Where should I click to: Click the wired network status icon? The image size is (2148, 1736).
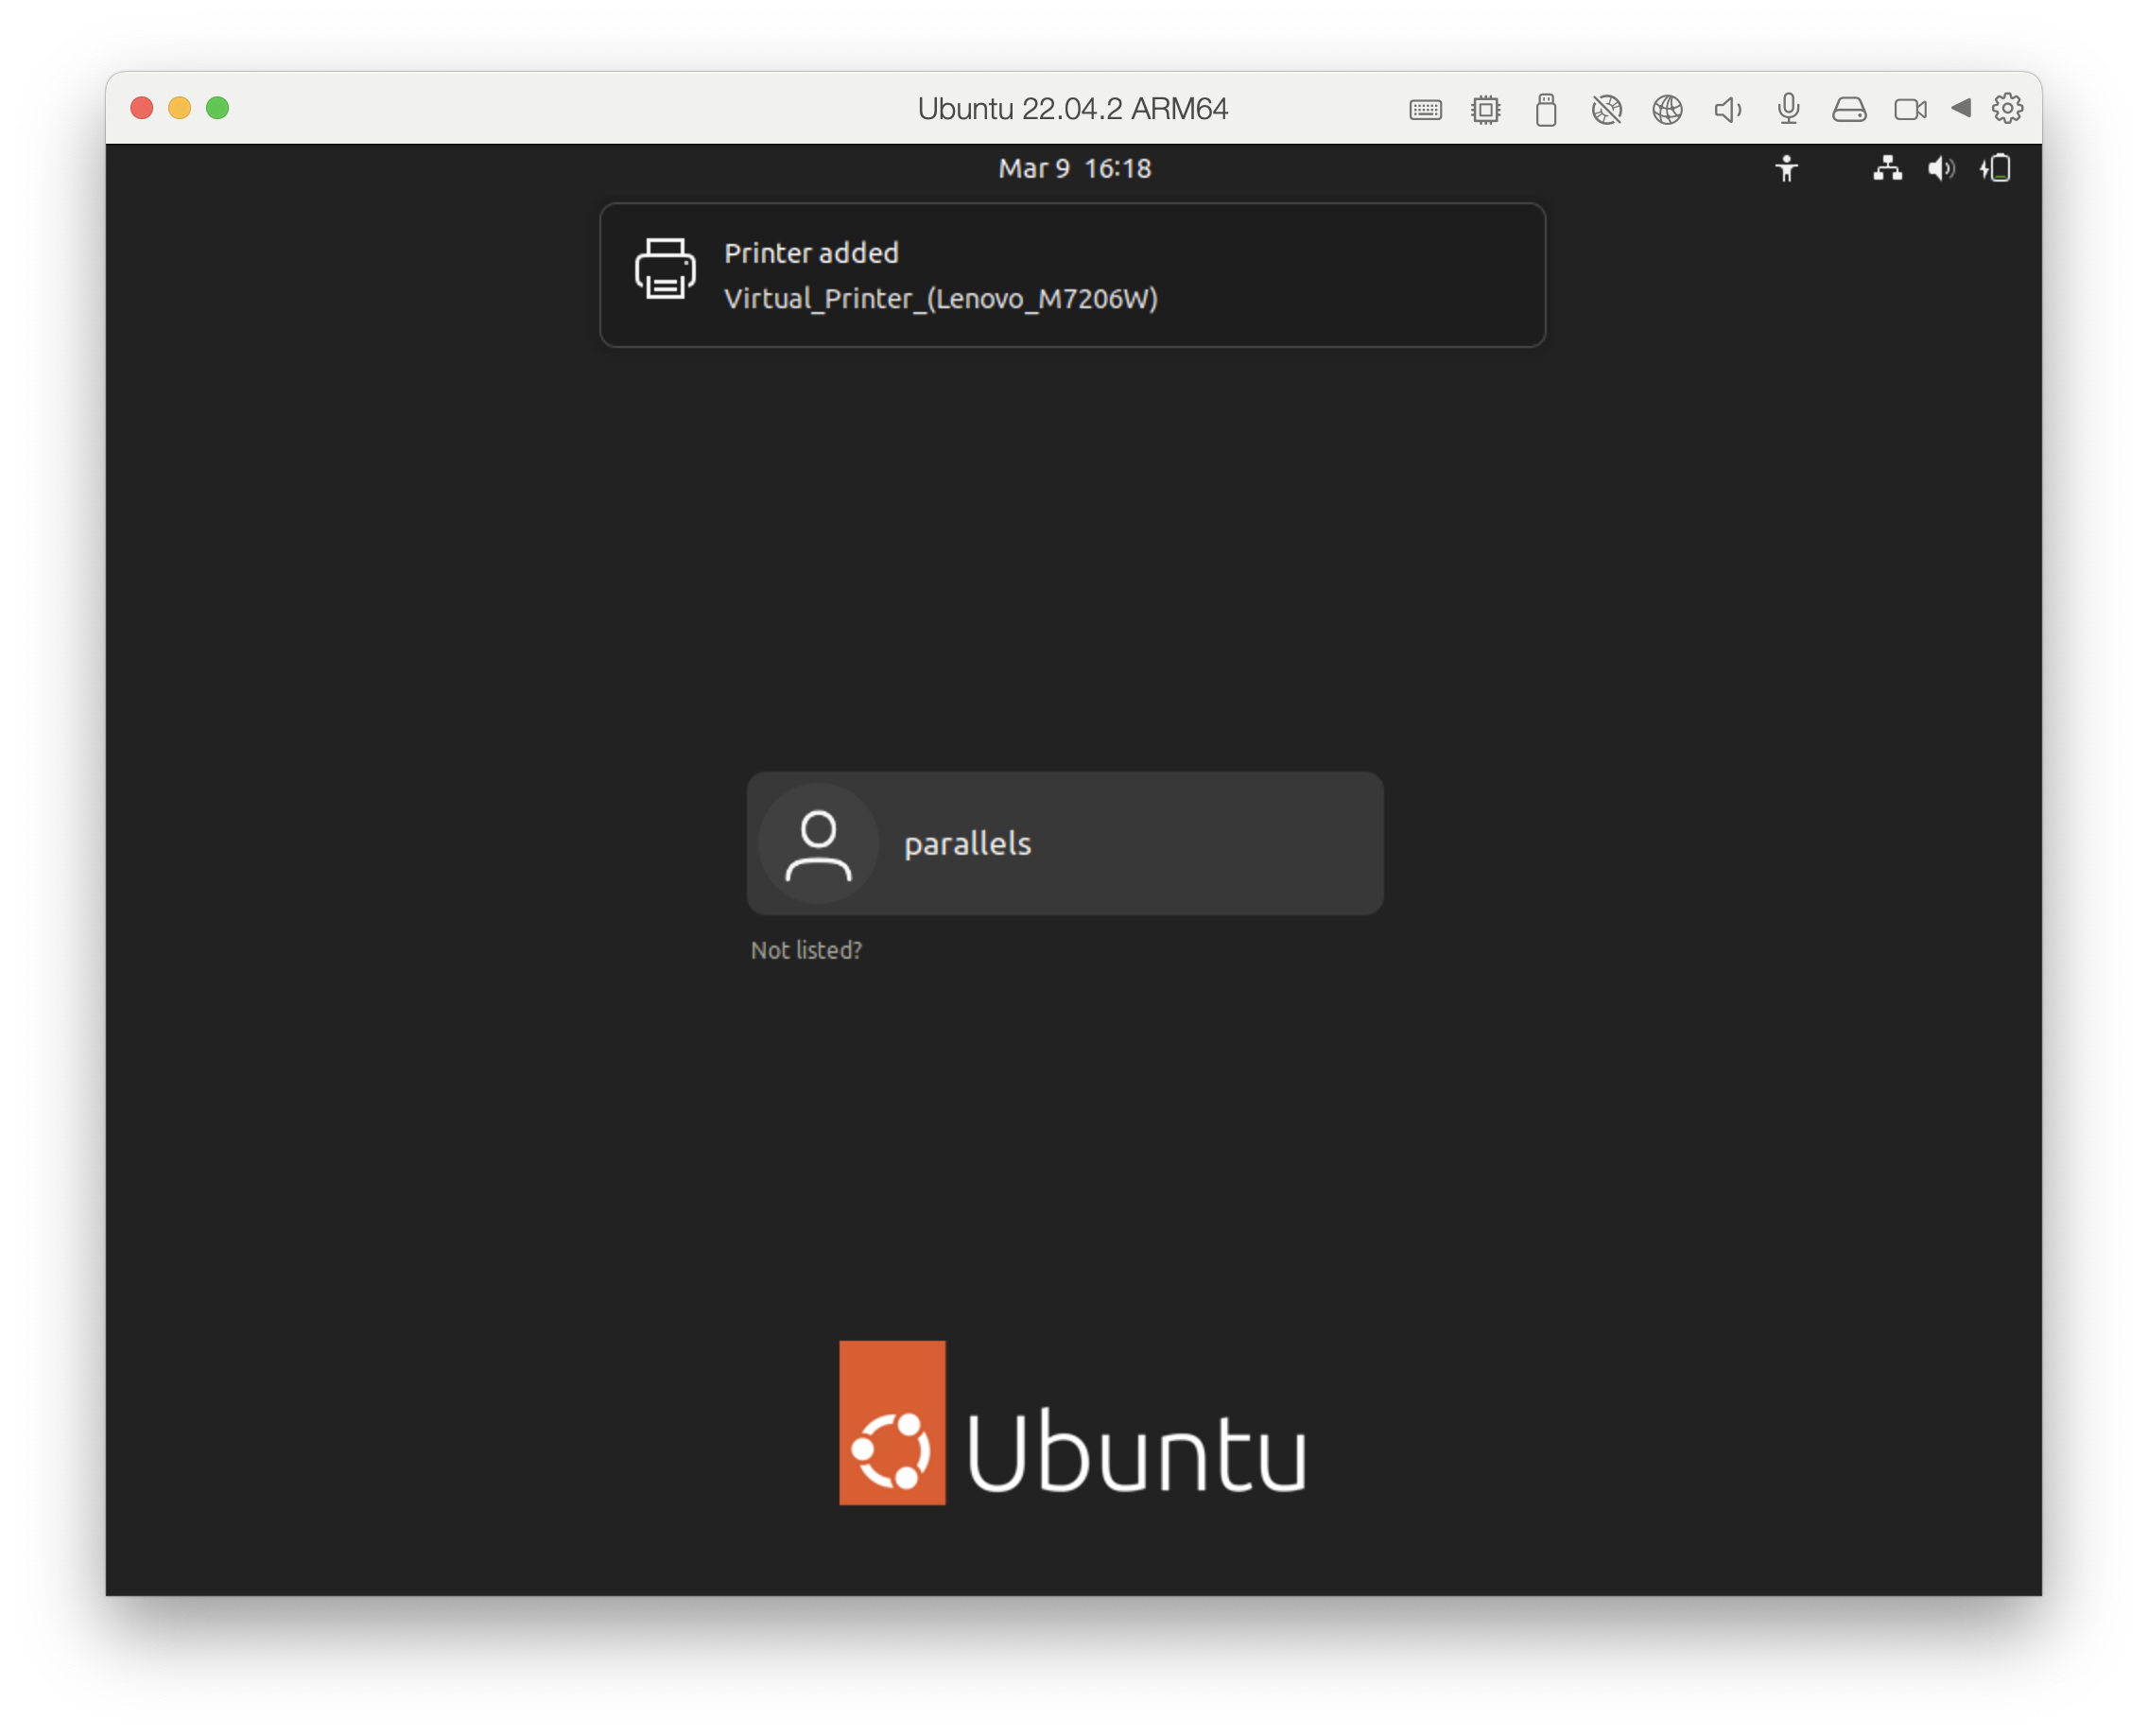(1887, 168)
